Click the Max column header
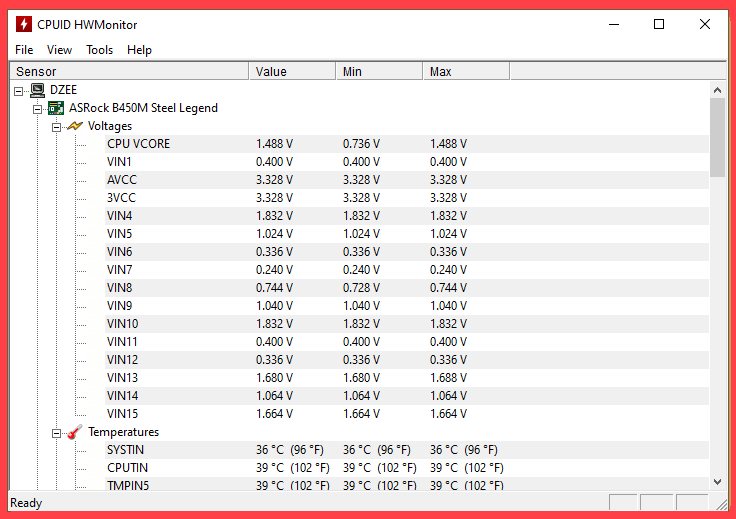This screenshot has height=519, width=736. 467,71
